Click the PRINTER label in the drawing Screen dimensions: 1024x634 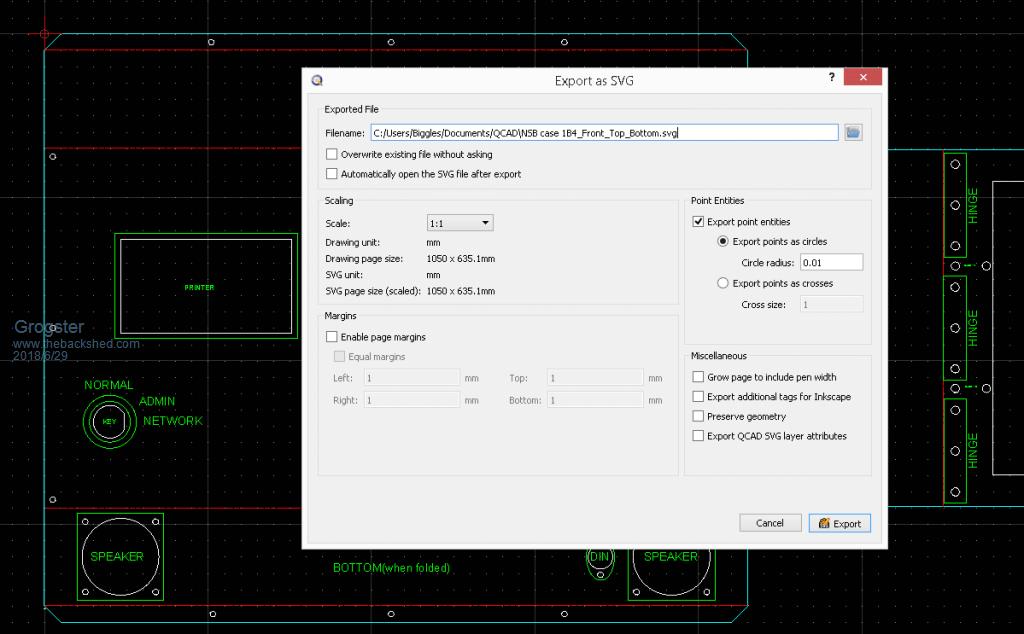pos(199,287)
